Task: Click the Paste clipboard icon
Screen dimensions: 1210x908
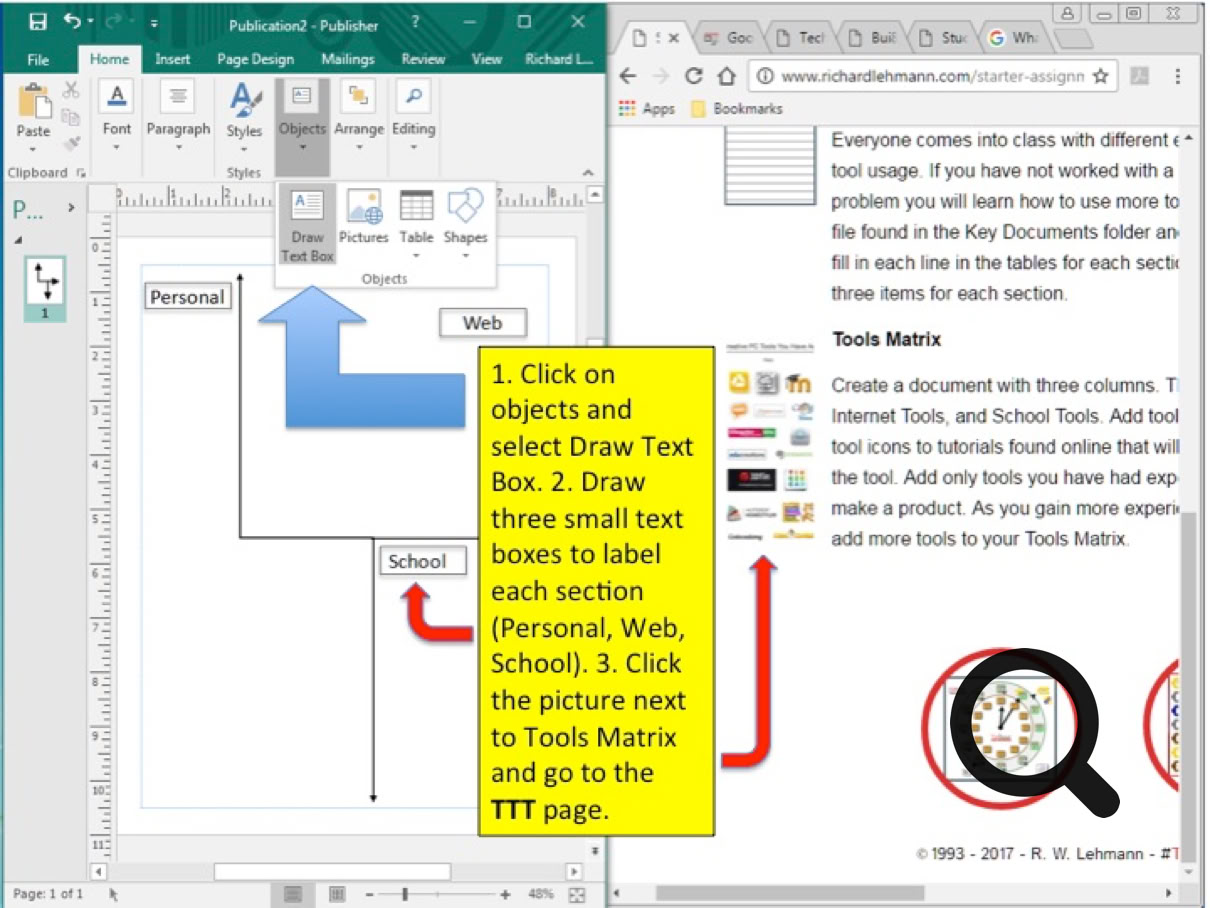Action: [33, 102]
